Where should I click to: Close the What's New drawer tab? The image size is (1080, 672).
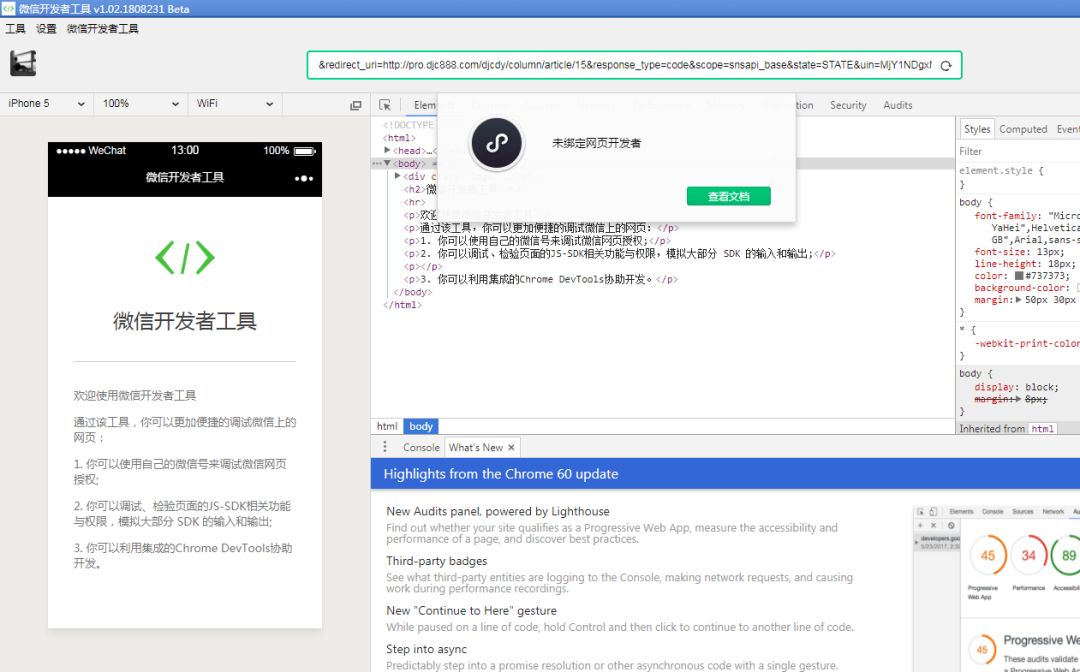pyautogui.click(x=511, y=448)
